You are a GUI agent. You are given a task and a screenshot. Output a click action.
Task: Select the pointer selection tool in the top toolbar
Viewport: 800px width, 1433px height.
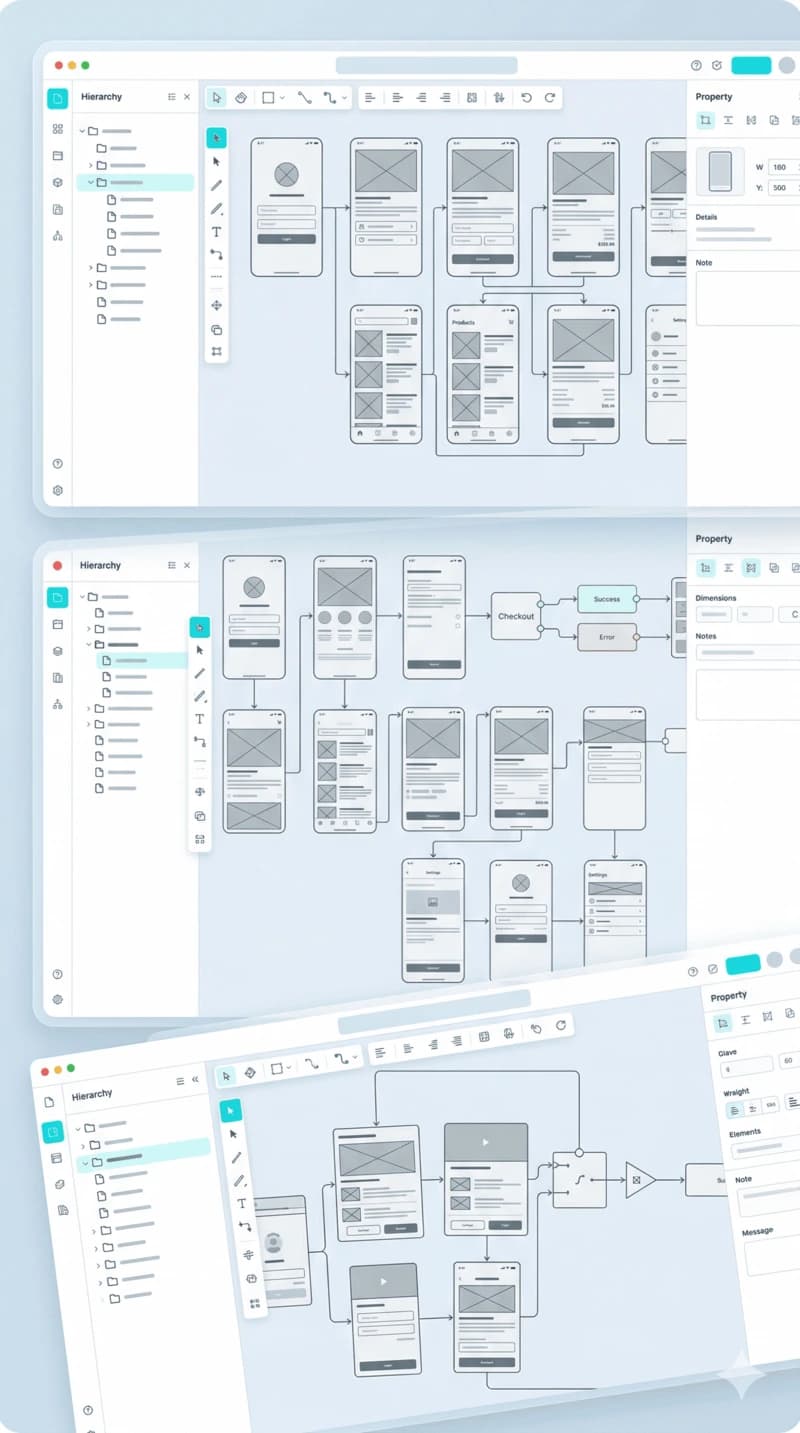pyautogui.click(x=215, y=97)
